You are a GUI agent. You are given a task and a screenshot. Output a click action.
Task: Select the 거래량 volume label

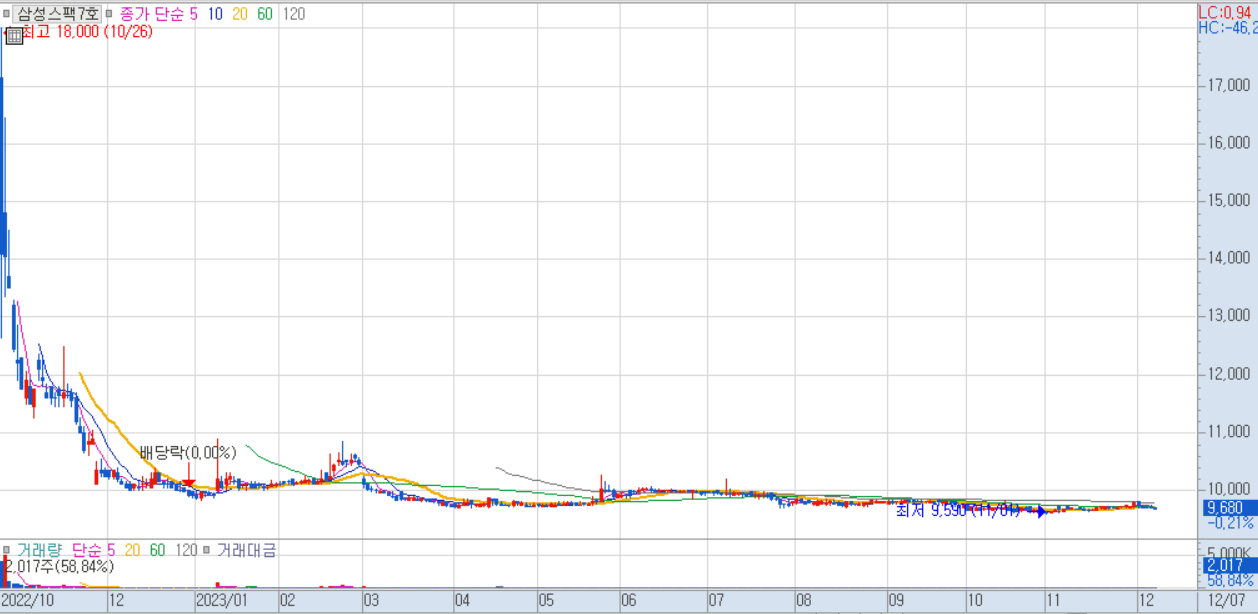[x=39, y=550]
